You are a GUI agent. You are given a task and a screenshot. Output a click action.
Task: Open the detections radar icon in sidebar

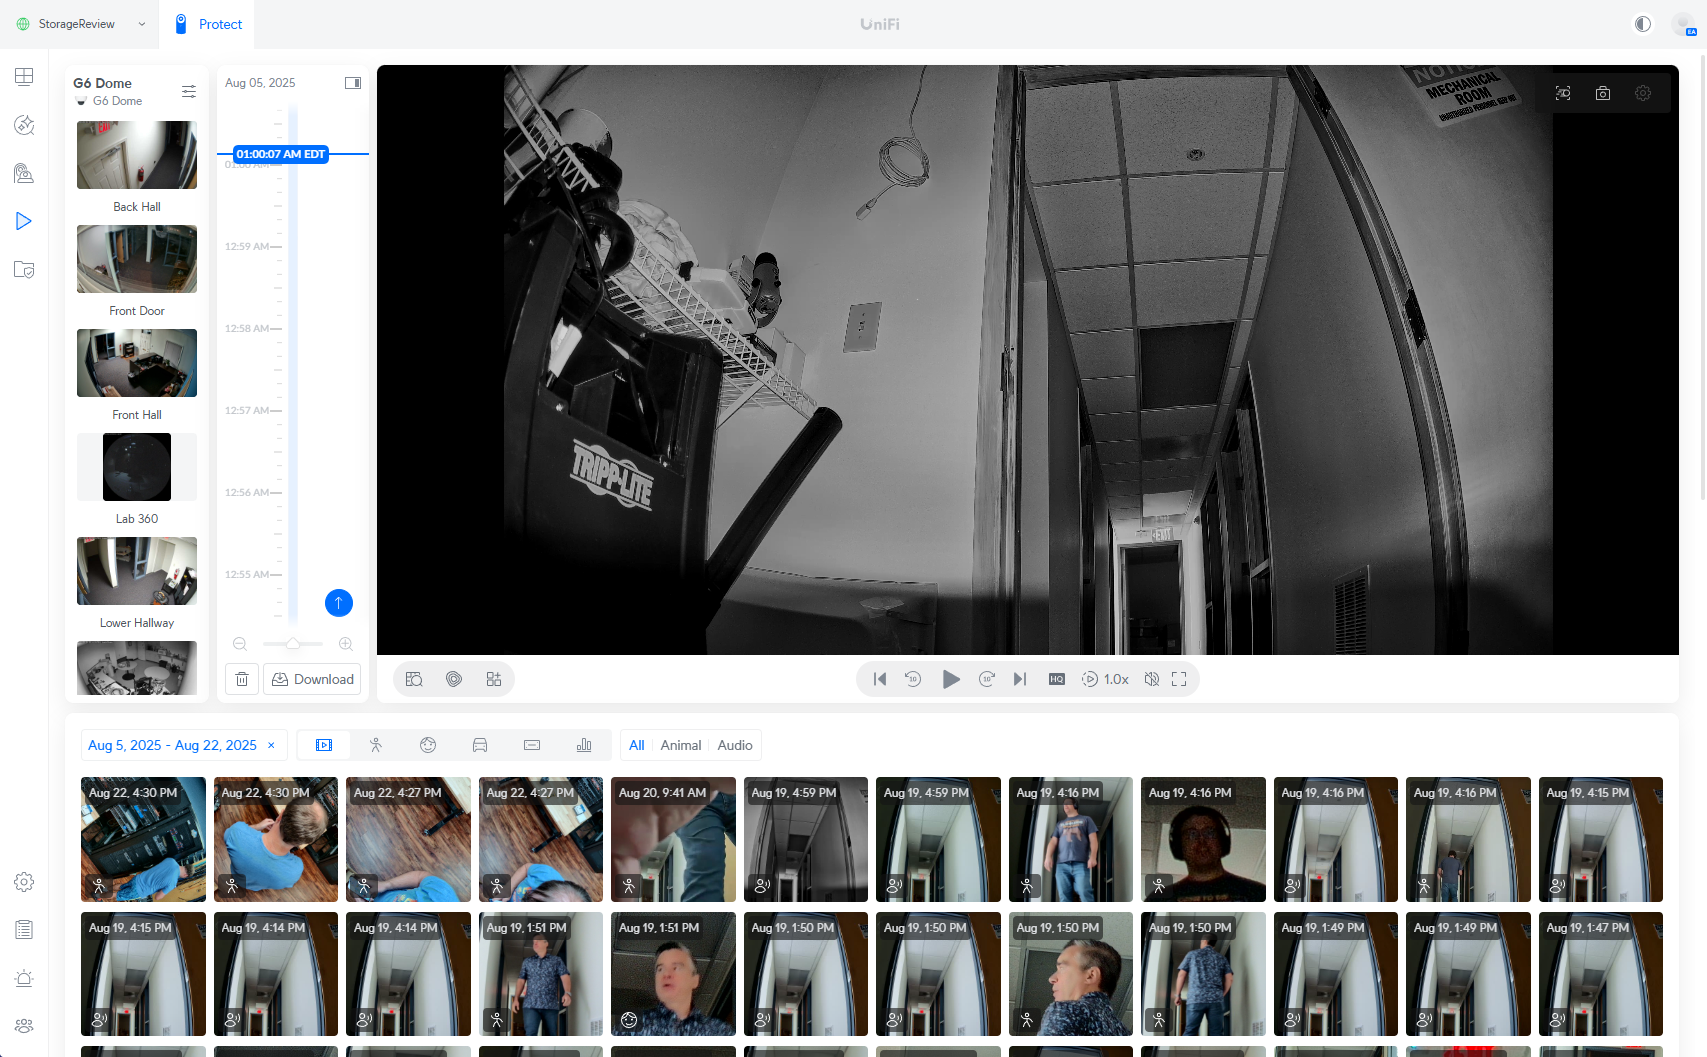click(x=24, y=125)
